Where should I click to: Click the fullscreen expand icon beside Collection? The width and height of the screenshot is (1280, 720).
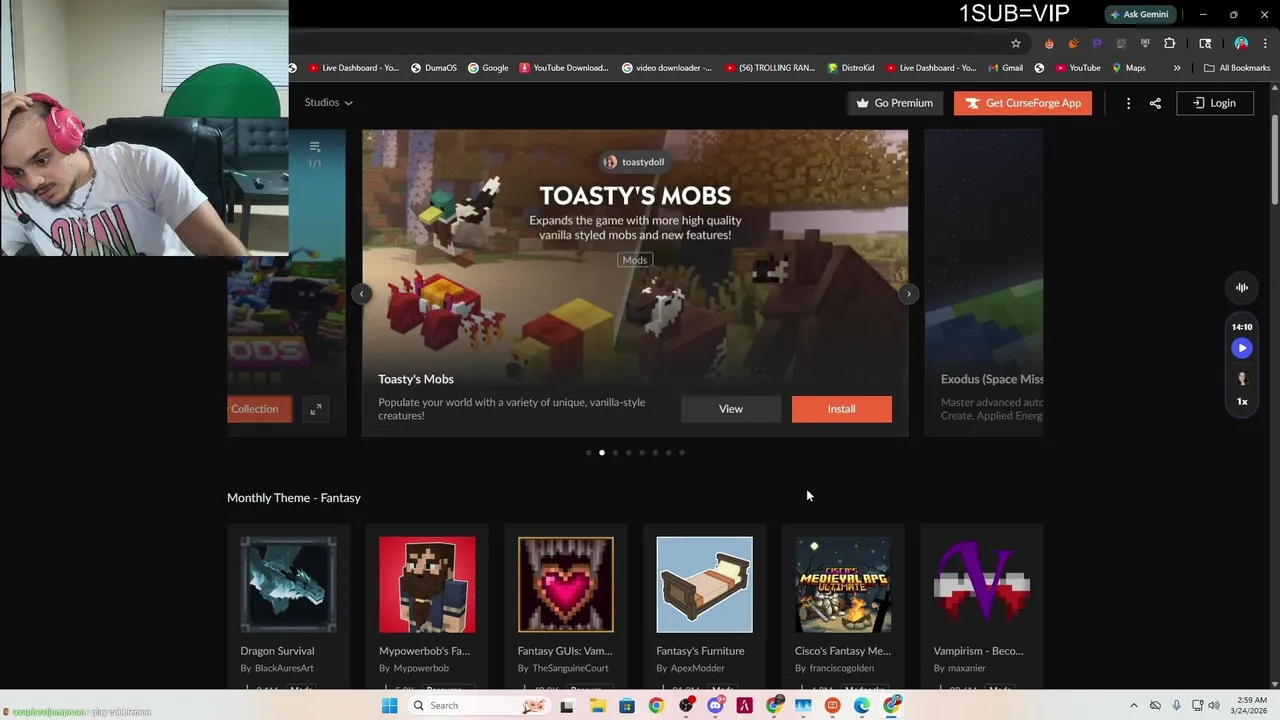coord(315,409)
